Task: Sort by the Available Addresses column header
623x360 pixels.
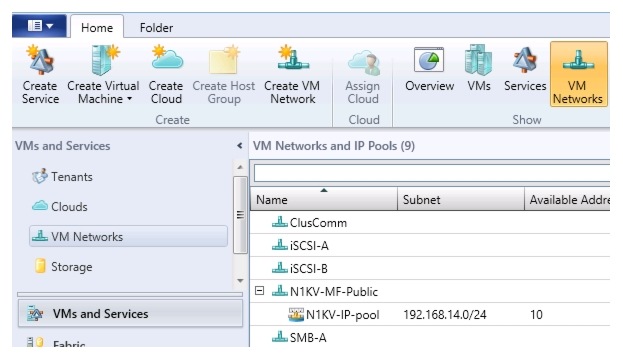Action: point(567,199)
